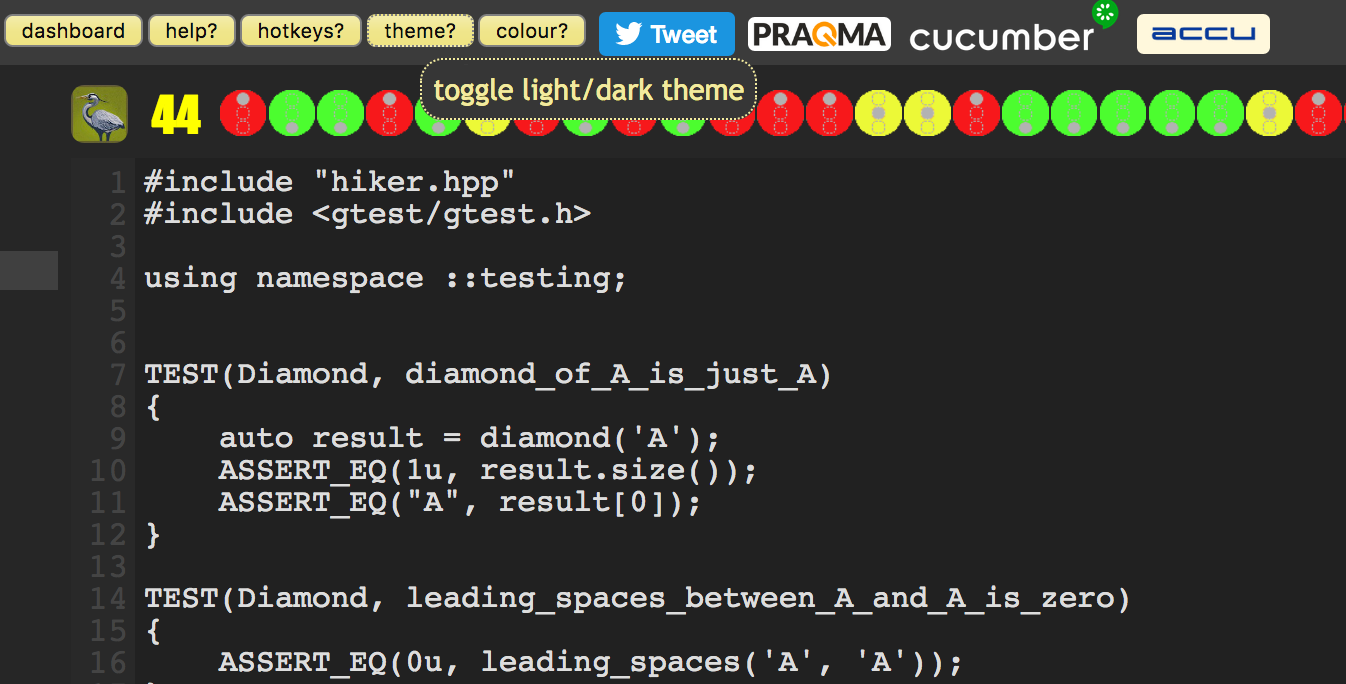Click the yellow 44 traffic-light count
The image size is (1346, 684).
(176, 115)
